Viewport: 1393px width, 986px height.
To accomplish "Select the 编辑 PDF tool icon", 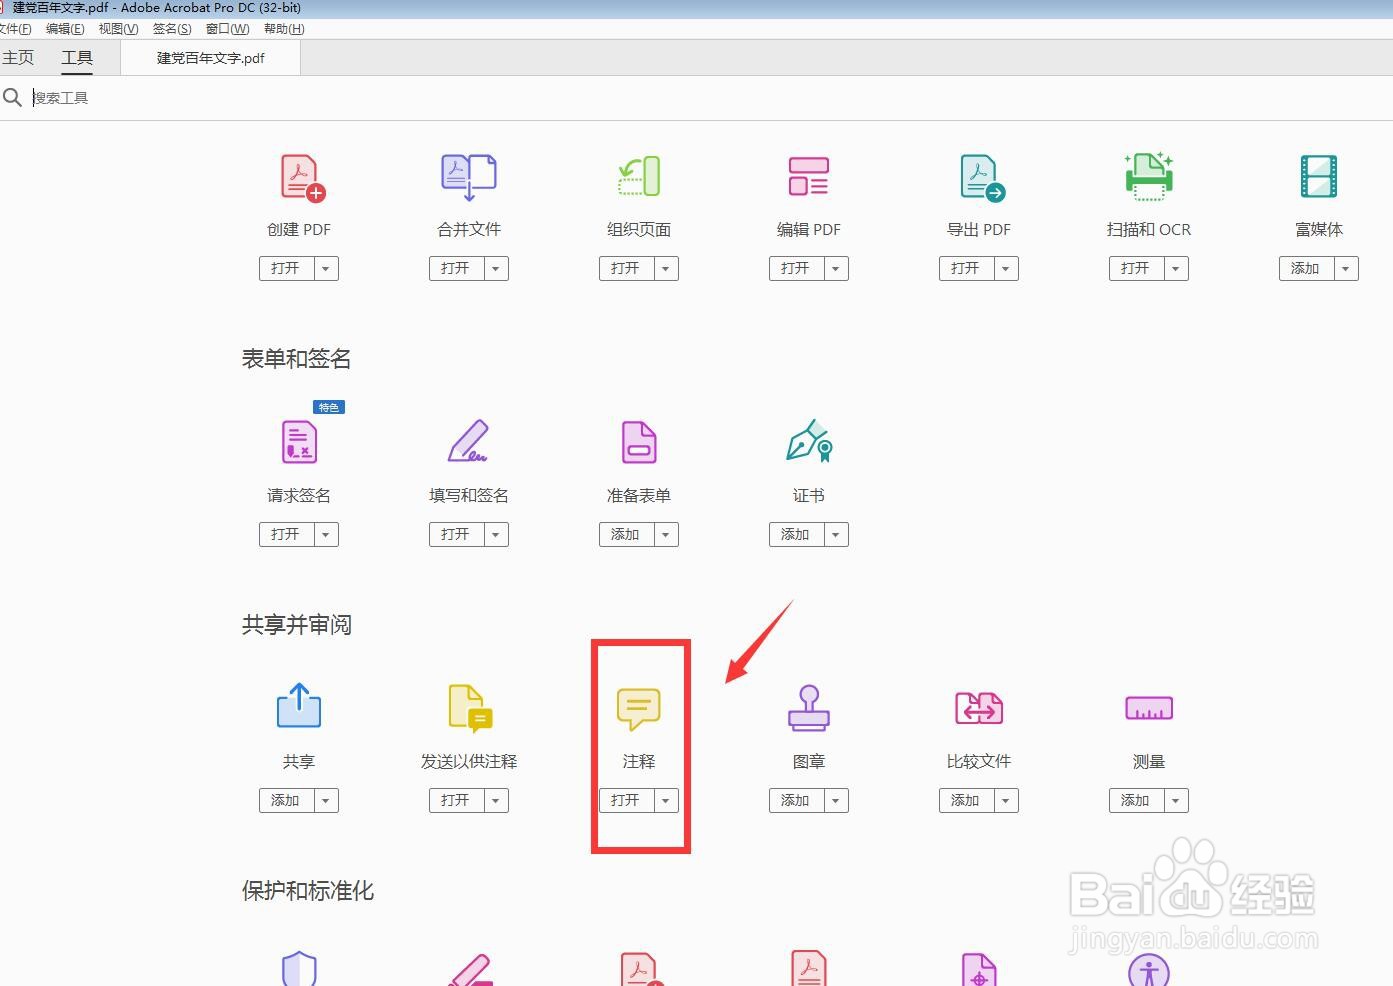I will click(x=808, y=177).
